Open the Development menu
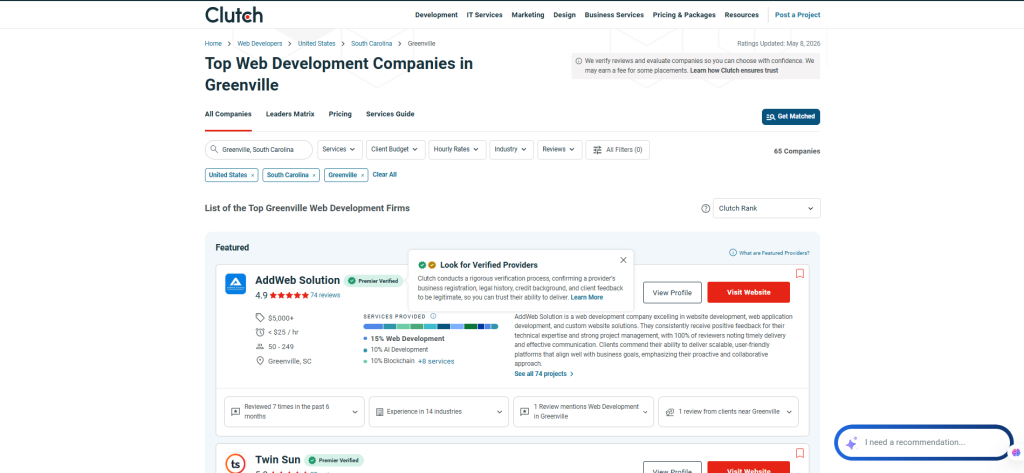 [436, 15]
